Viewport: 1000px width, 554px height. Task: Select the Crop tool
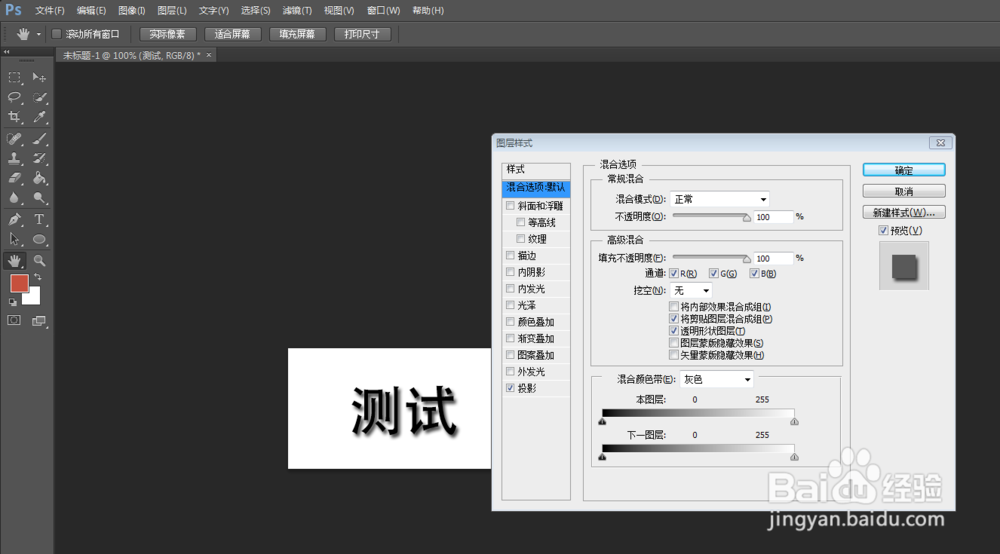coord(14,117)
